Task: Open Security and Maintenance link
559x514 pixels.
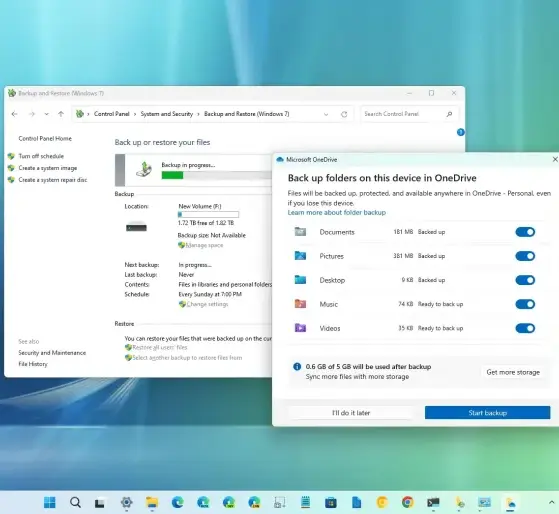Action: 52,353
